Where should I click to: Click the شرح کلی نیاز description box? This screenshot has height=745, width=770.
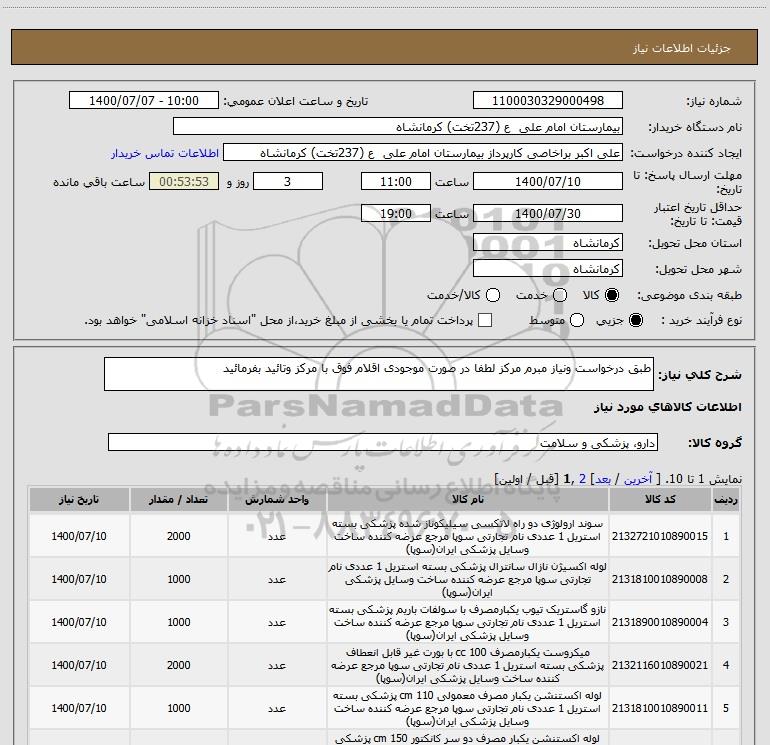pos(379,374)
